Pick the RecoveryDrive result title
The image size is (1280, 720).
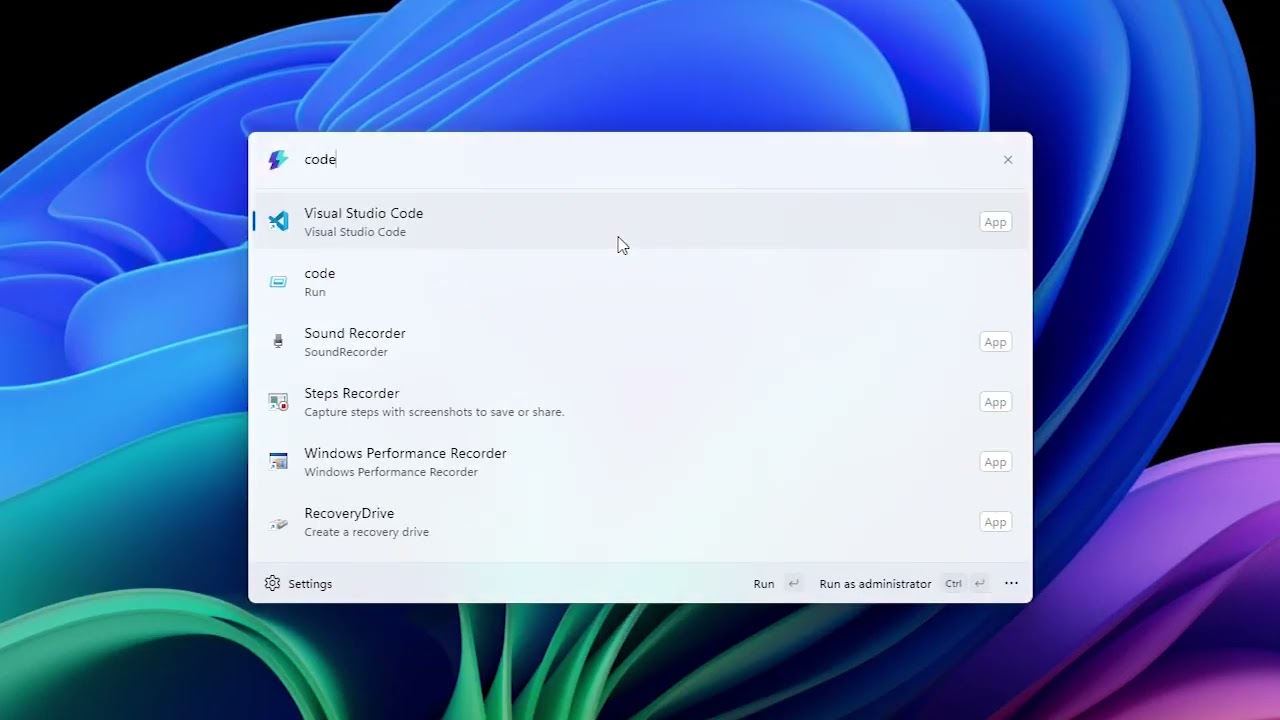click(x=349, y=513)
